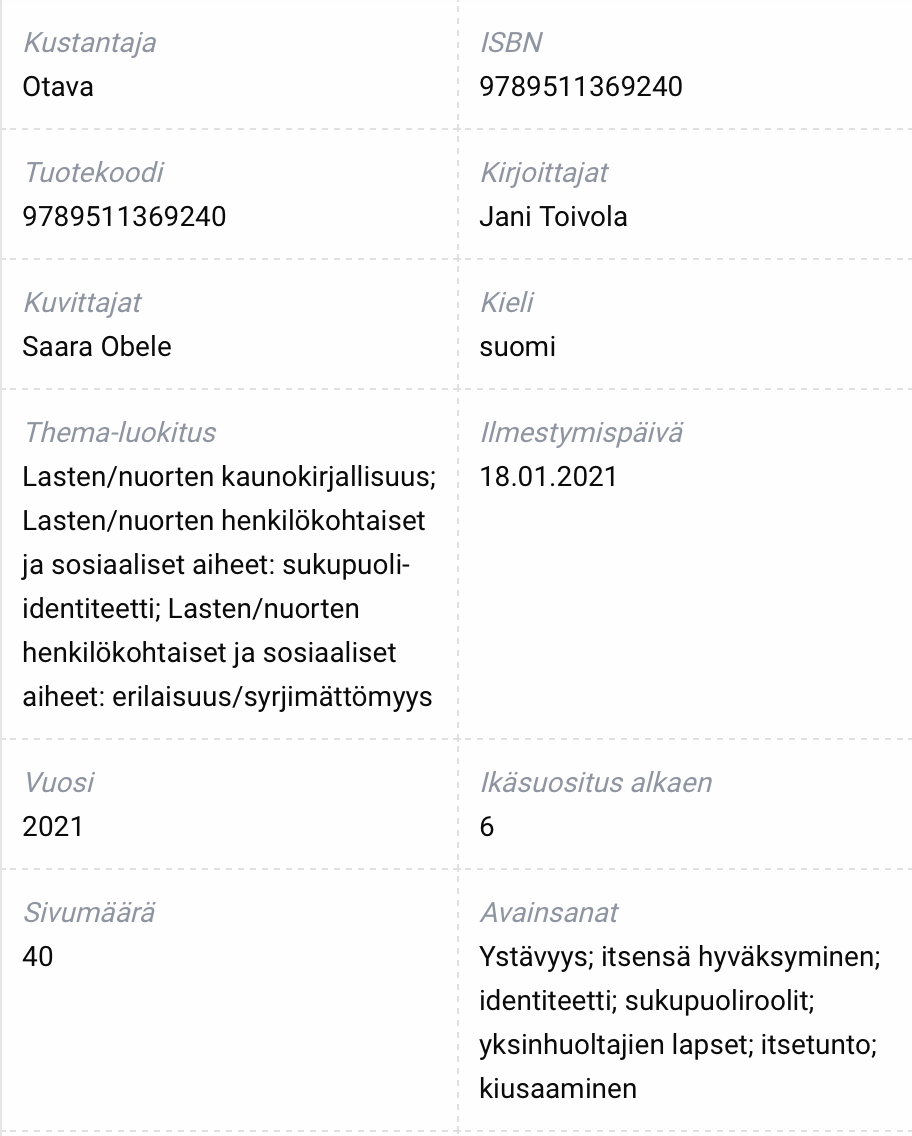Select the Tuotekoodi product code value
912x1136 pixels.
click(125, 217)
